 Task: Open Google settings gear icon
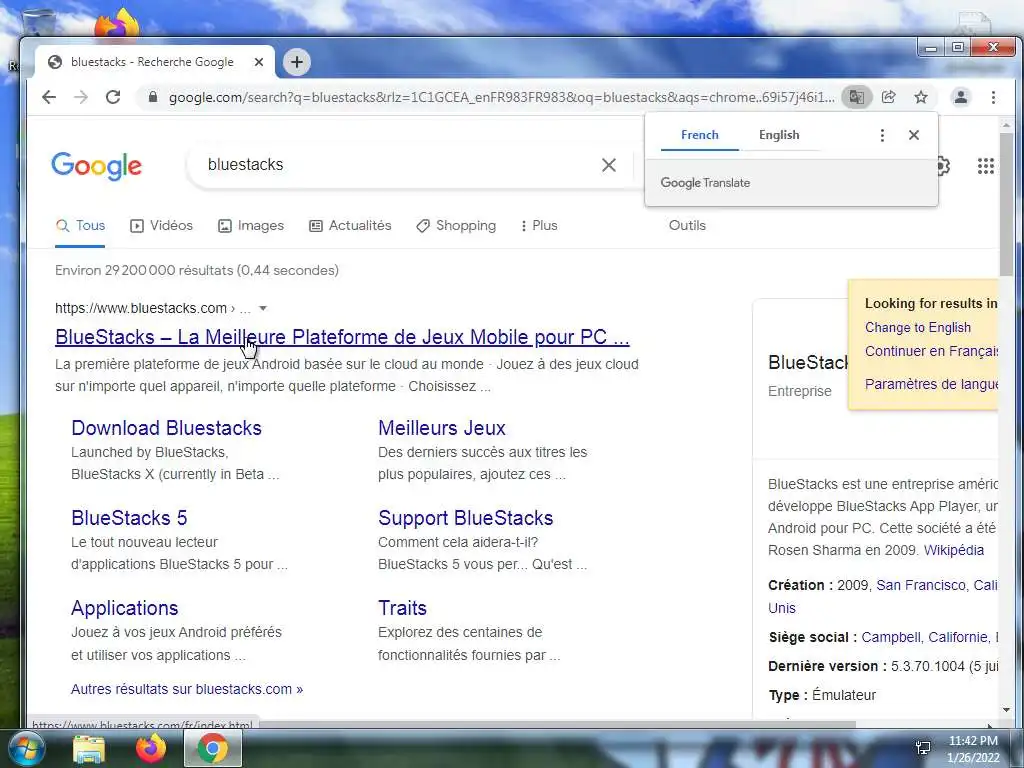click(943, 166)
